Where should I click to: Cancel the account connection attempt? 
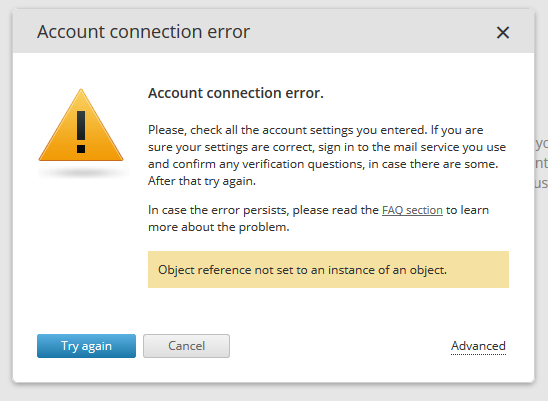[186, 346]
